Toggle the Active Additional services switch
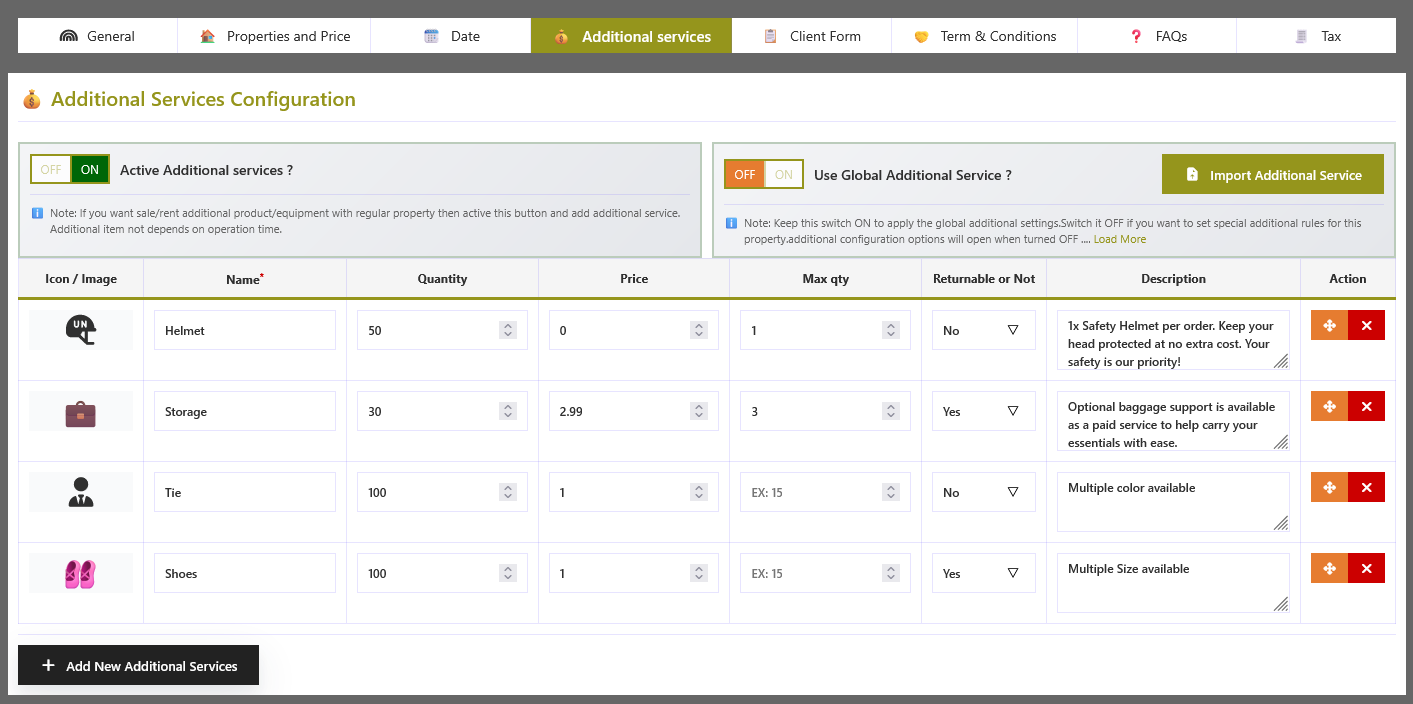This screenshot has width=1413, height=704. tap(70, 169)
